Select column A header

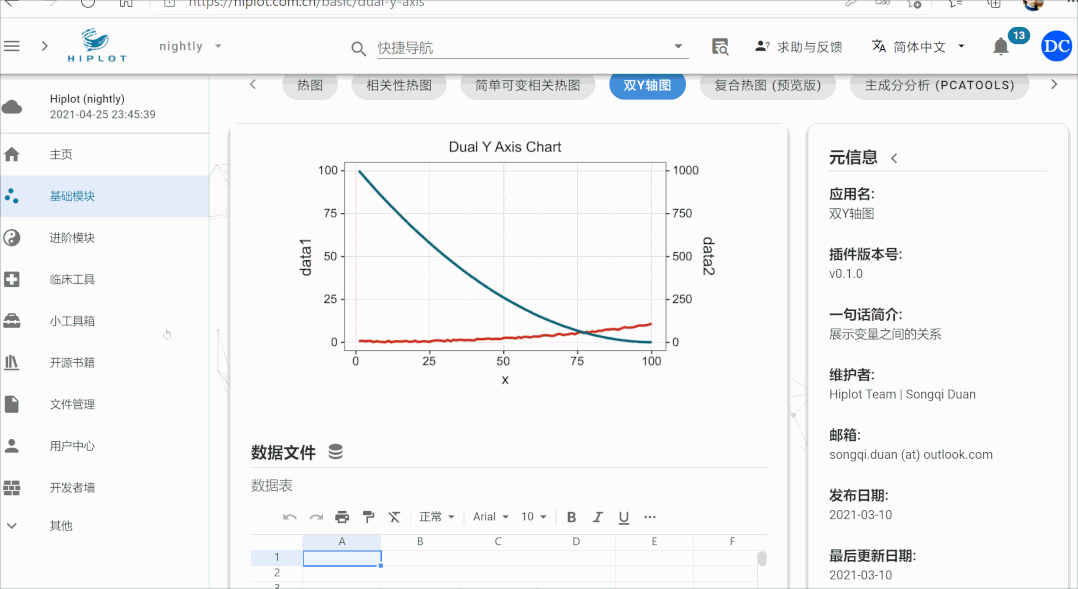(342, 542)
